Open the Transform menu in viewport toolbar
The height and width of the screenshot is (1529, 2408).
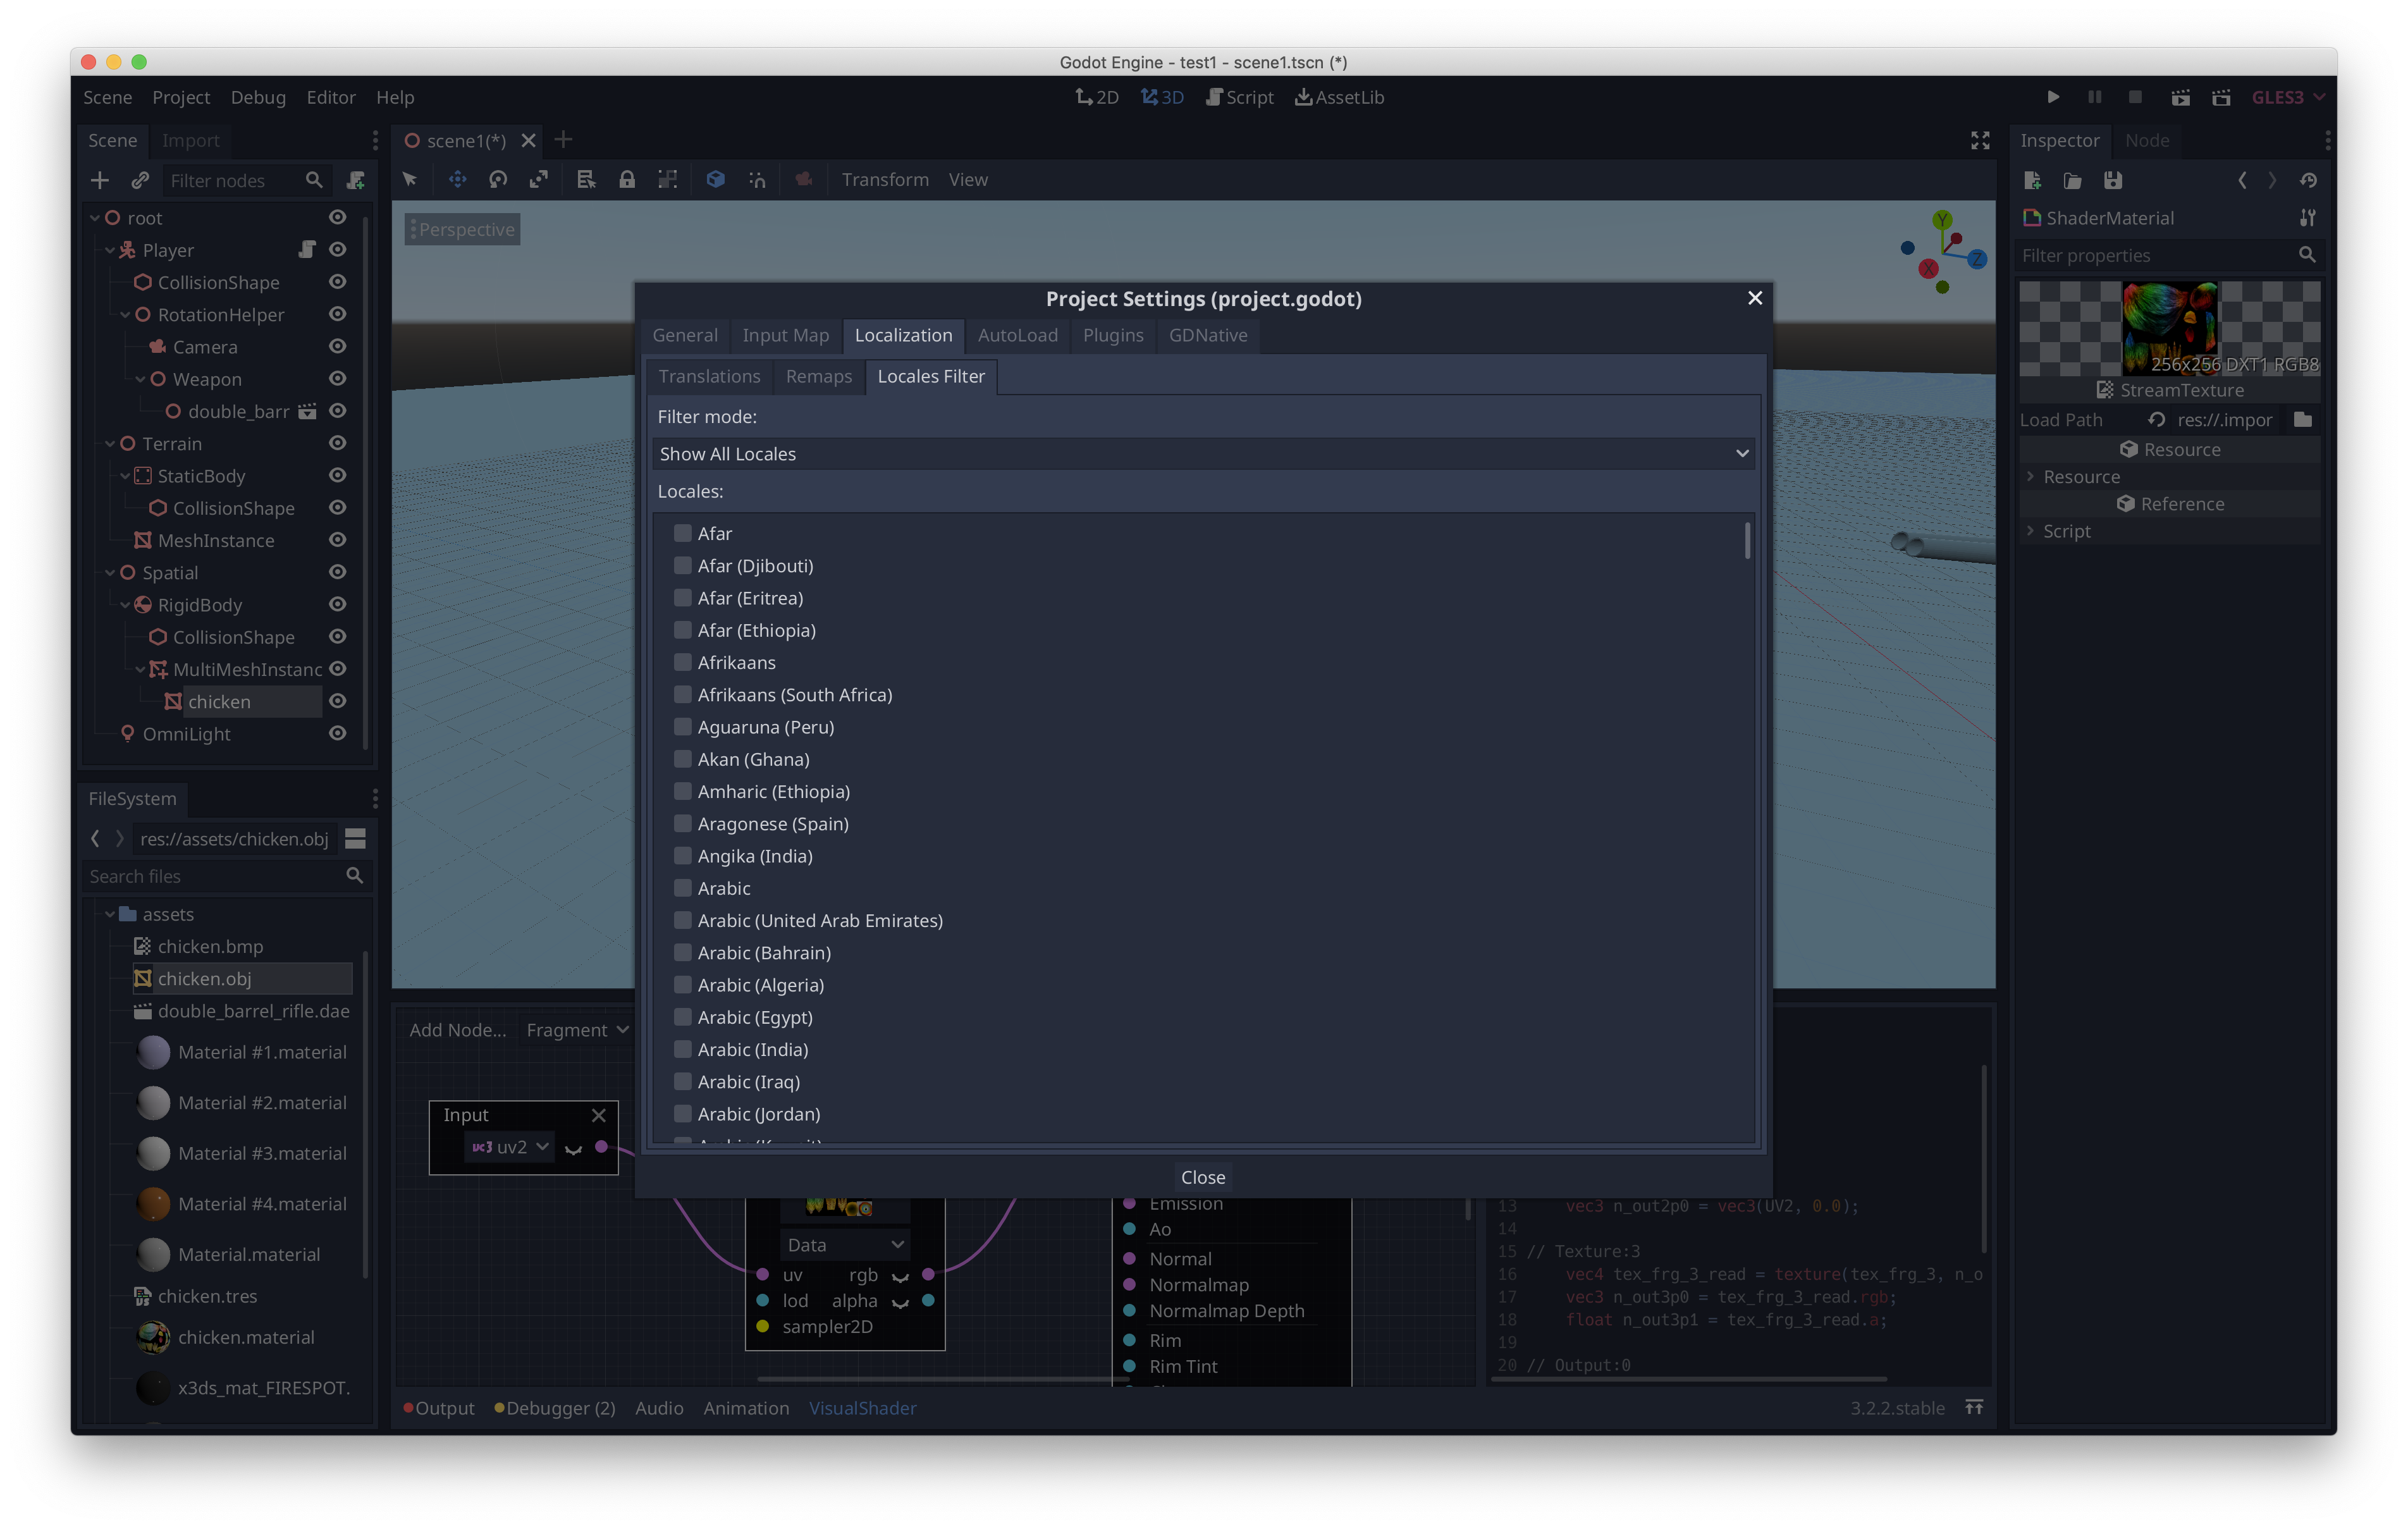tap(885, 179)
